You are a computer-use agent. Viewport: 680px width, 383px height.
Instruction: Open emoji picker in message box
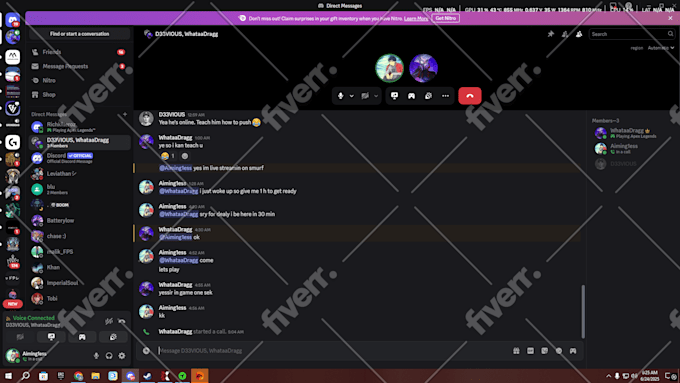pos(559,350)
